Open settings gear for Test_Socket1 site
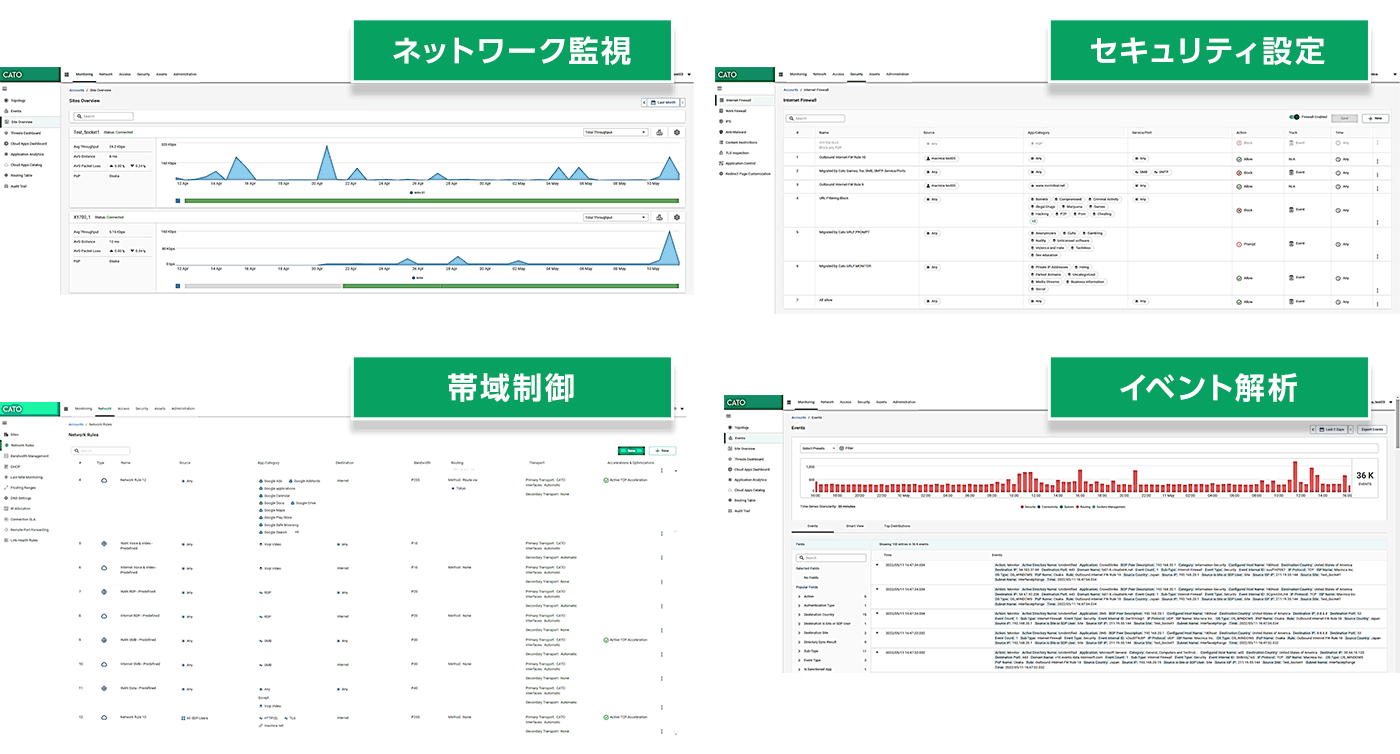The height and width of the screenshot is (754, 1400). click(677, 132)
